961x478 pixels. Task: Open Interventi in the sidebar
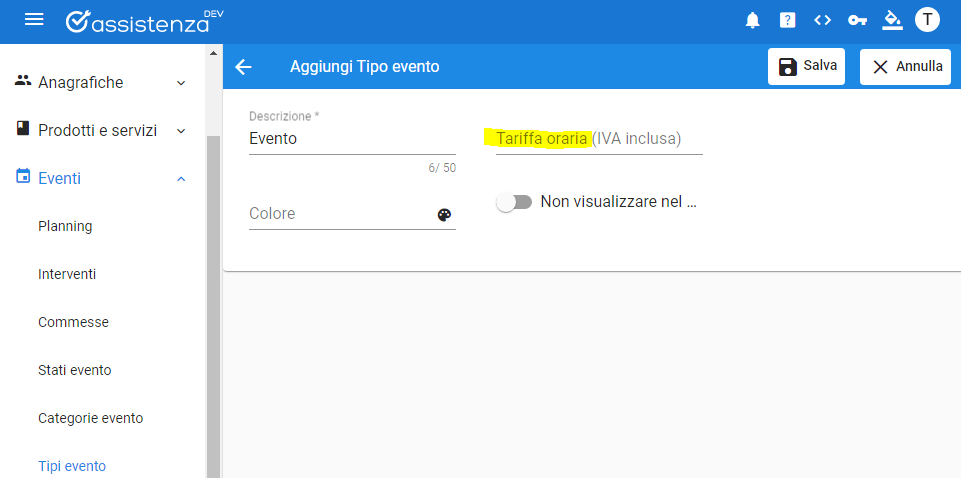click(67, 274)
